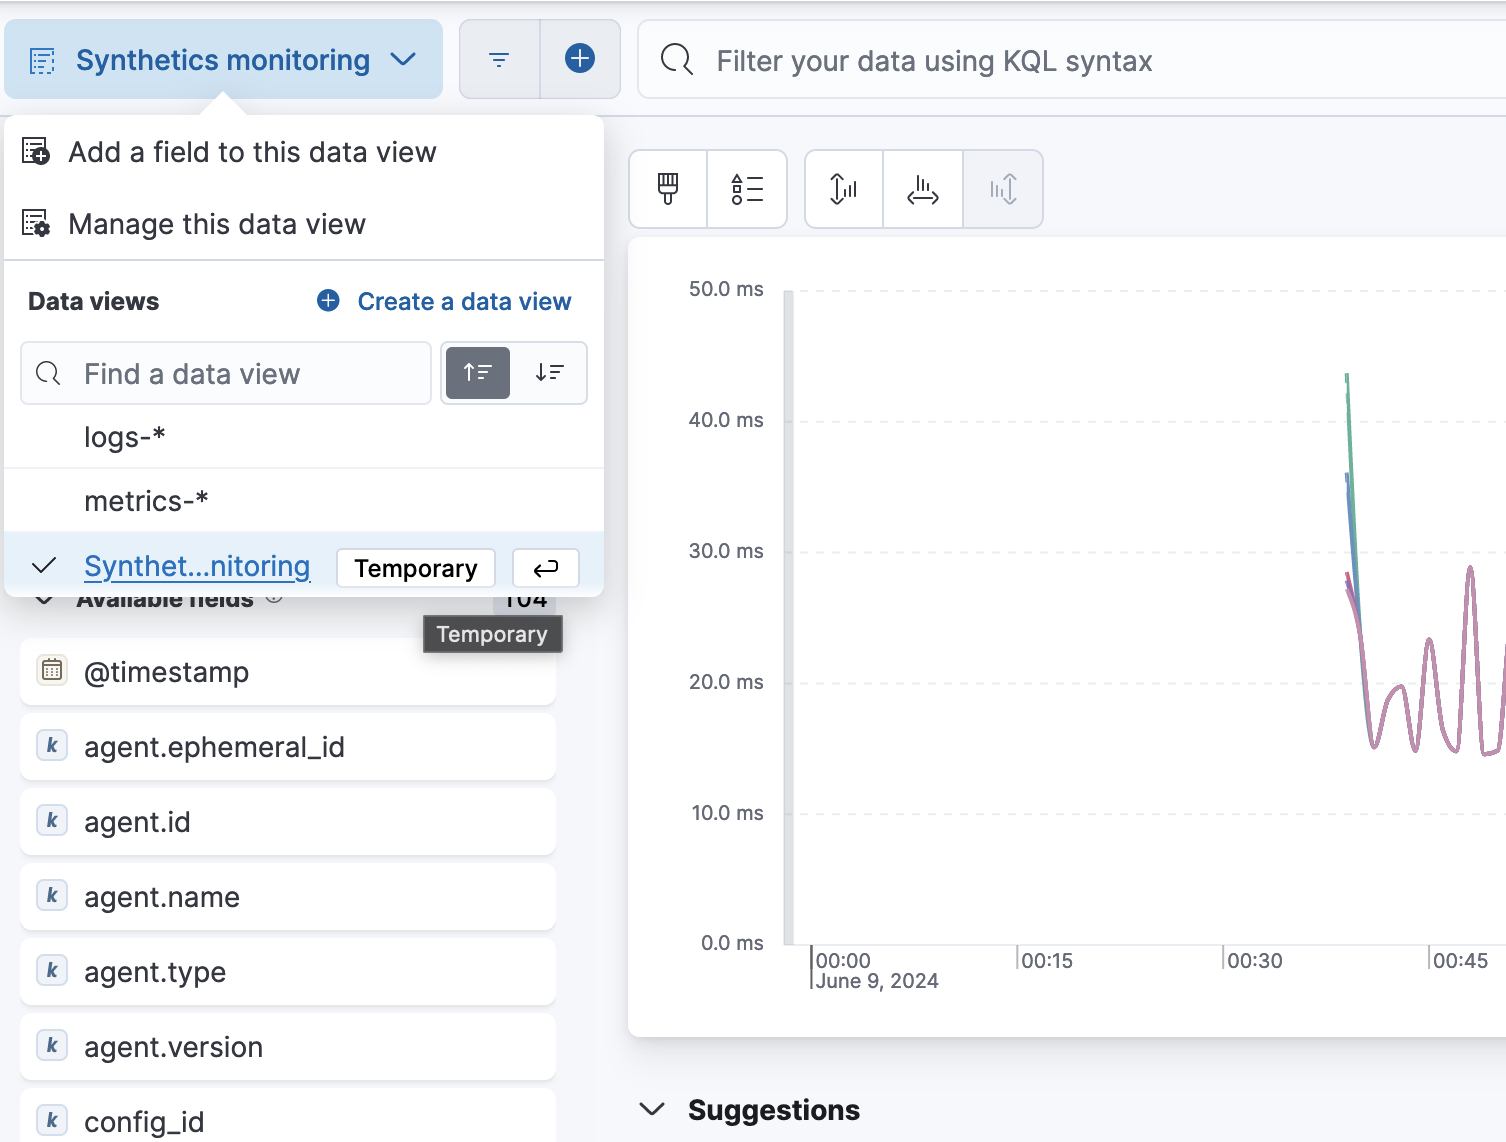Click the filter menu icon
This screenshot has width=1506, height=1142.
pyautogui.click(x=499, y=60)
